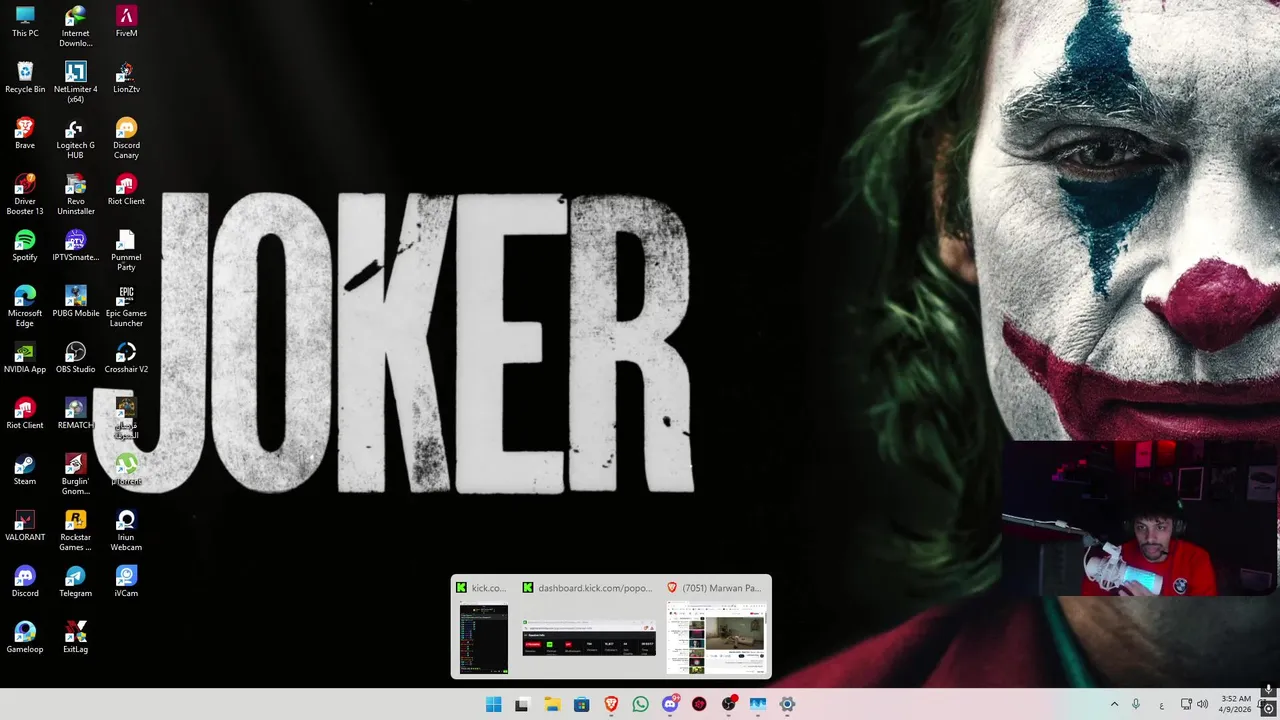The image size is (1280, 720).
Task: Select the Gameloop desktop shortcut
Action: 25,638
